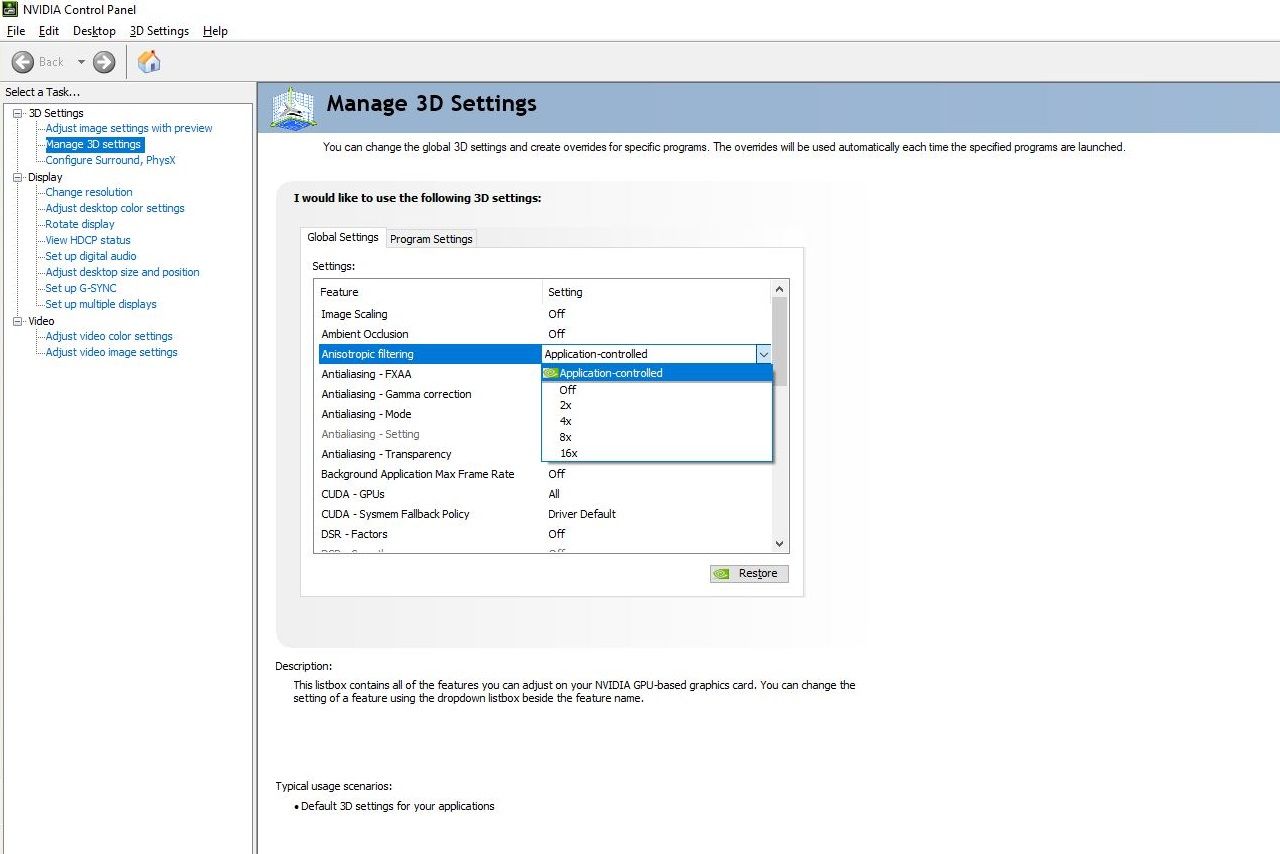The image size is (1280, 854).
Task: Click the Feature column header
Action: 428,292
